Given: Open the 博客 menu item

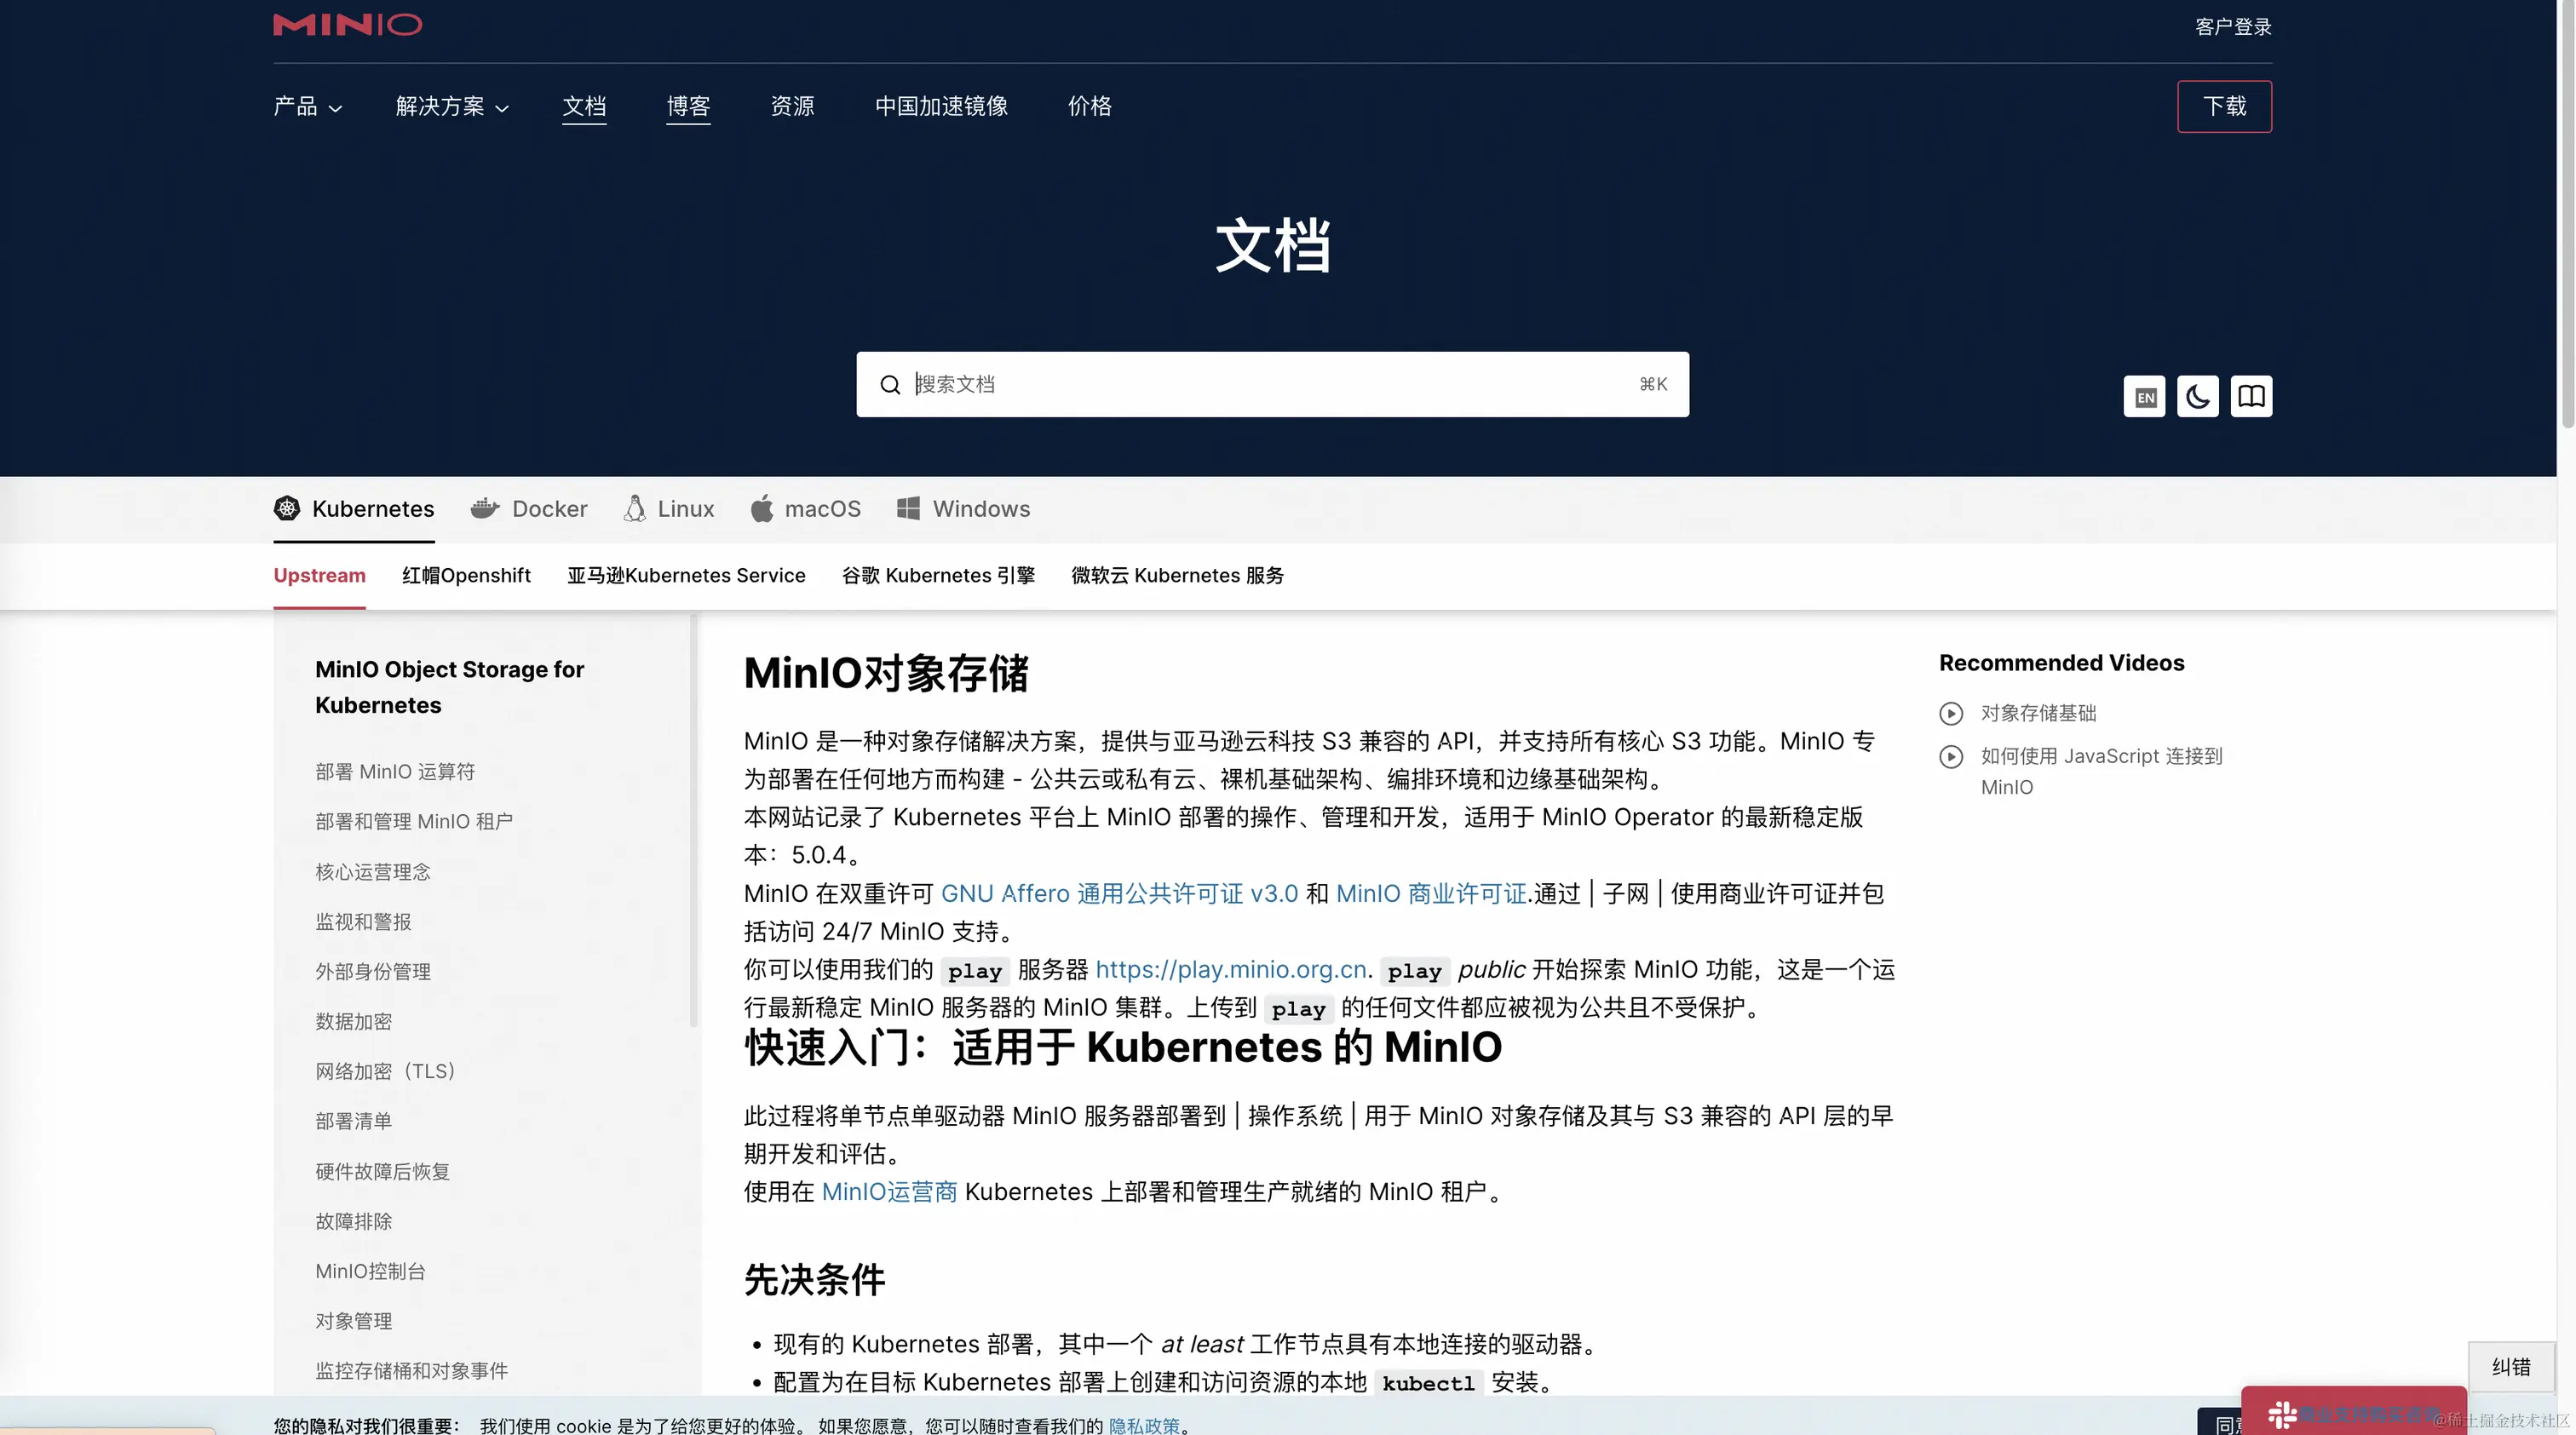Looking at the screenshot, I should pos(688,107).
